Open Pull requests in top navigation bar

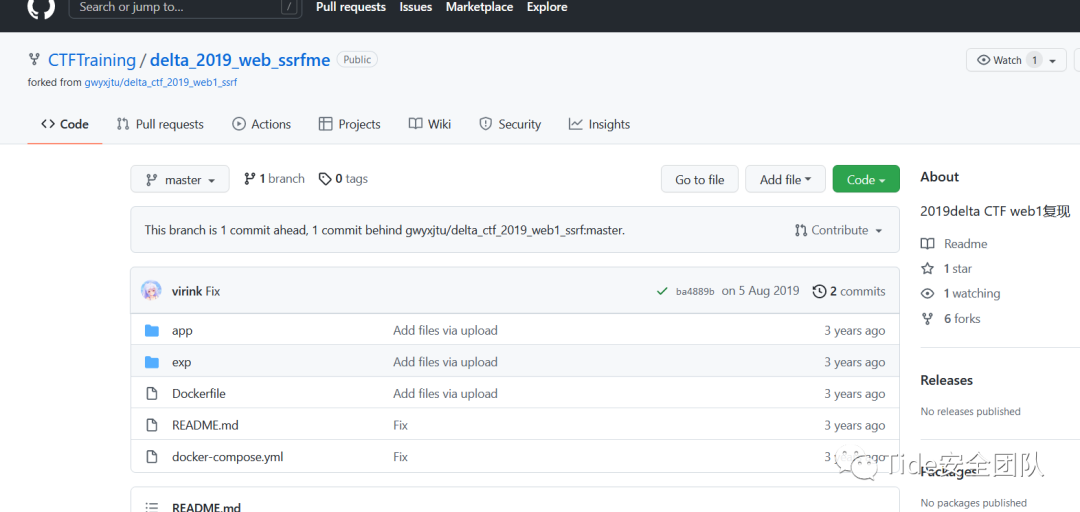point(351,7)
